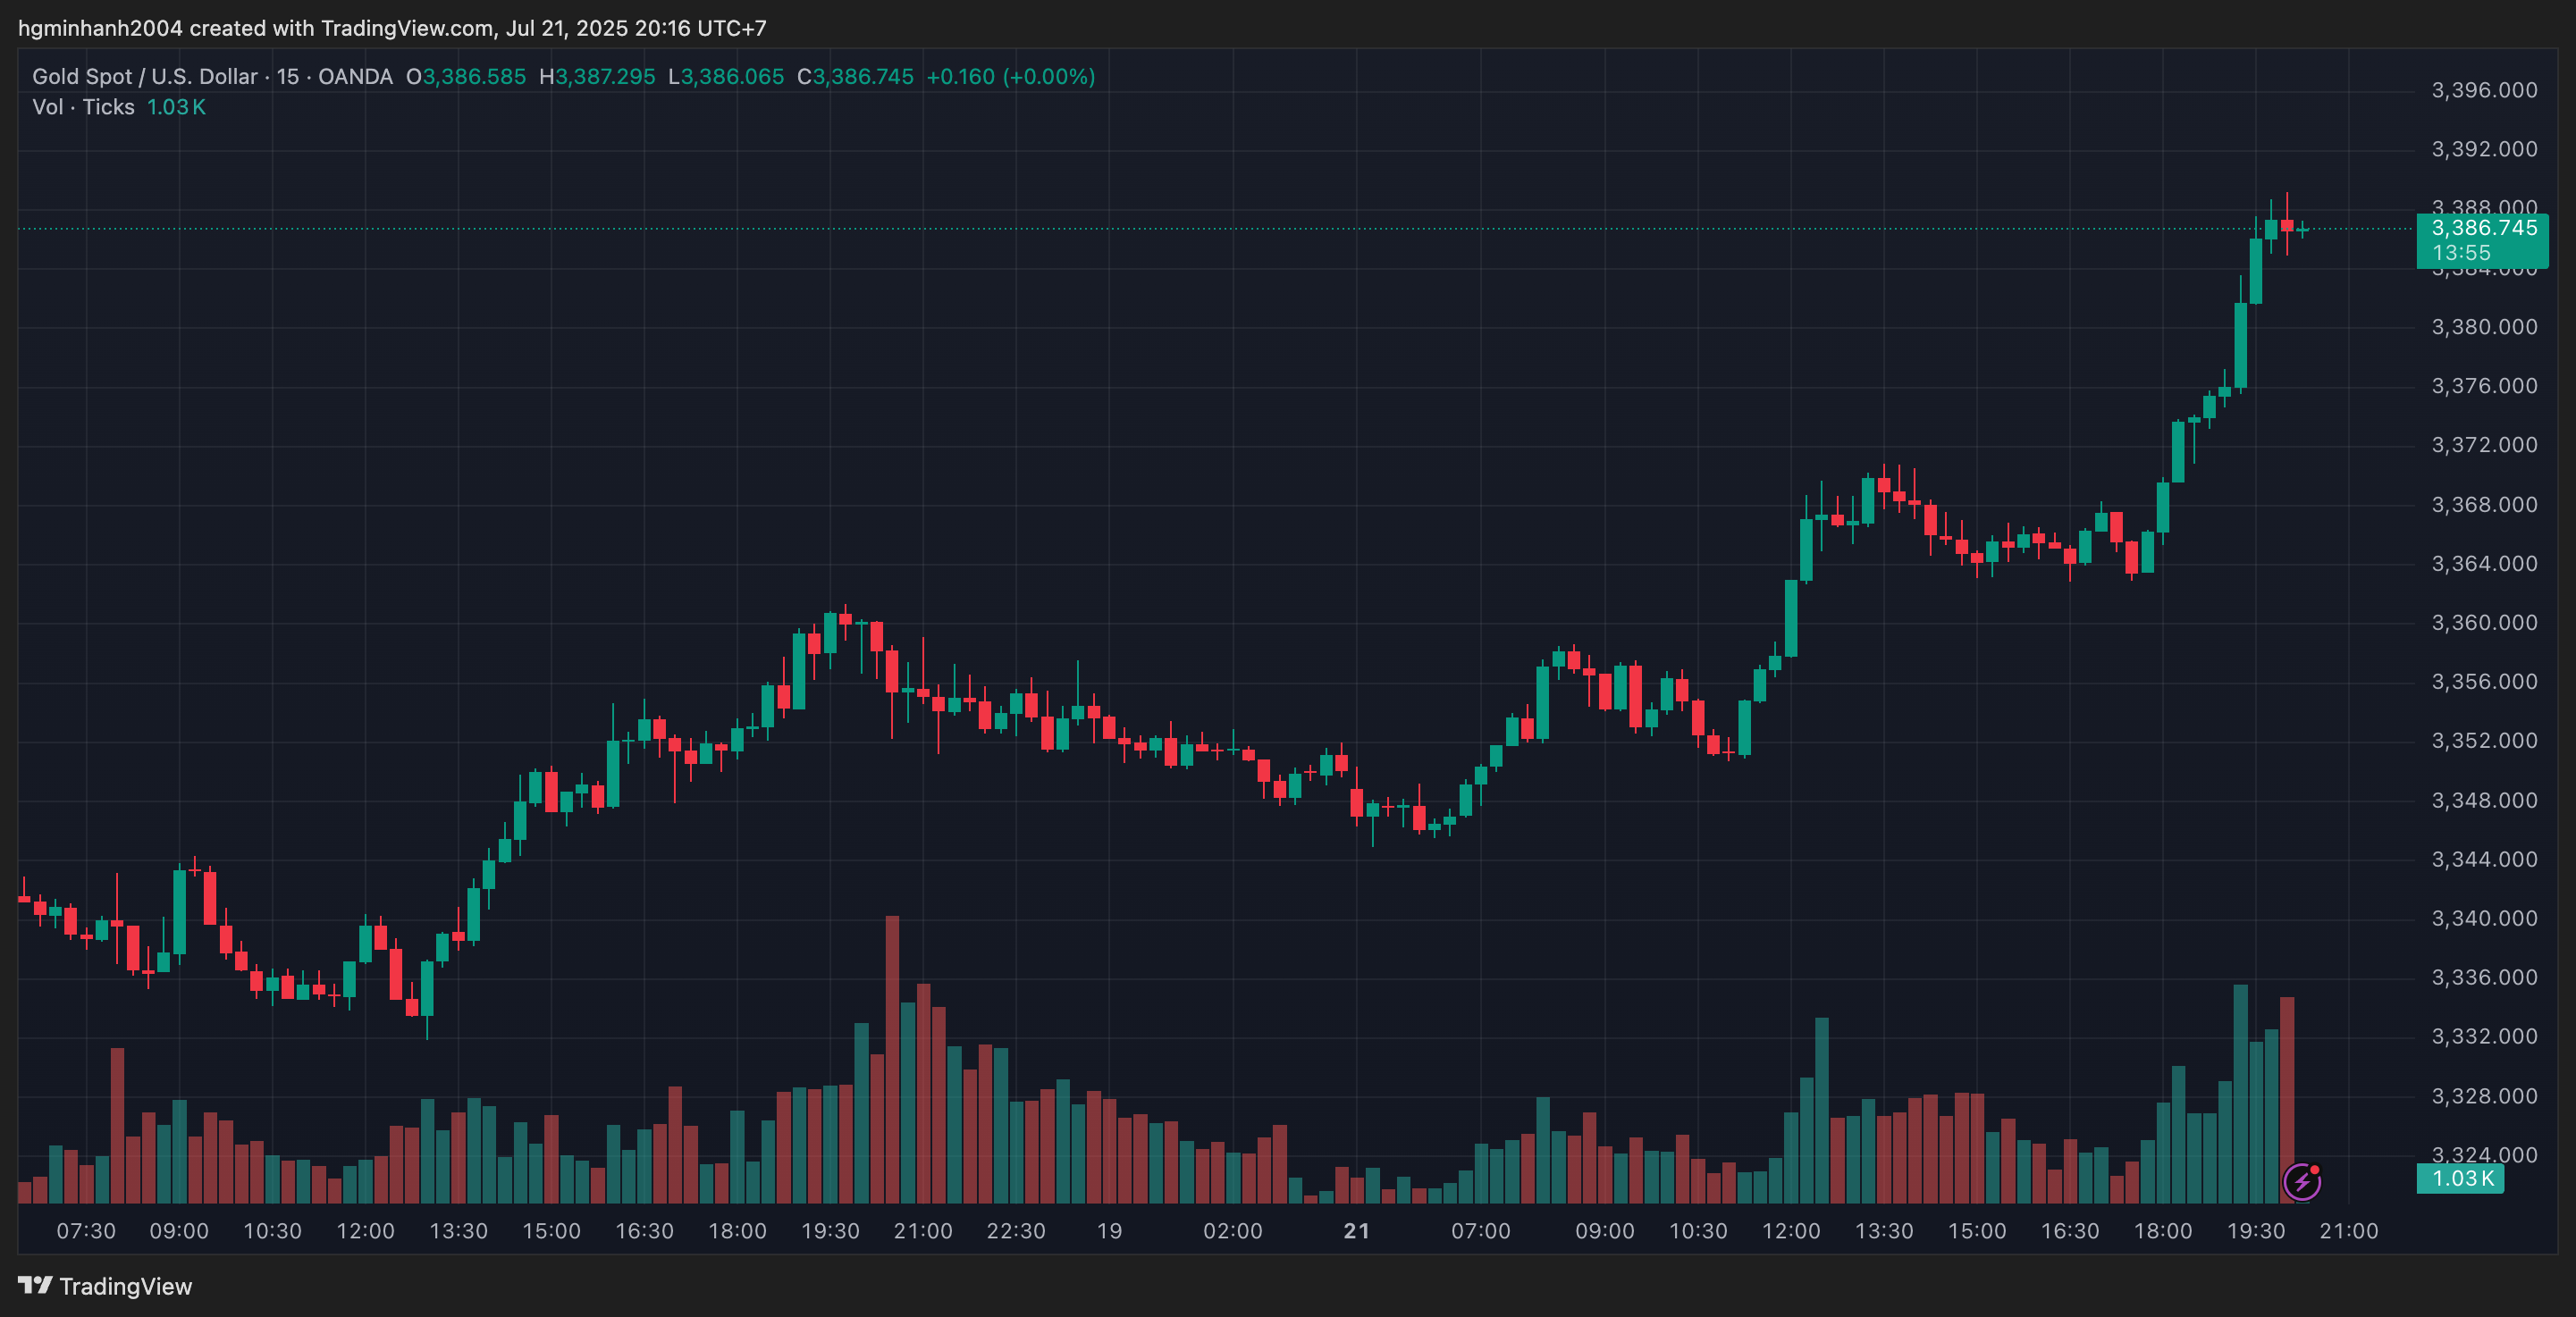Click the 3,352.000 price axis label
2576x1317 pixels.
pos(2484,740)
